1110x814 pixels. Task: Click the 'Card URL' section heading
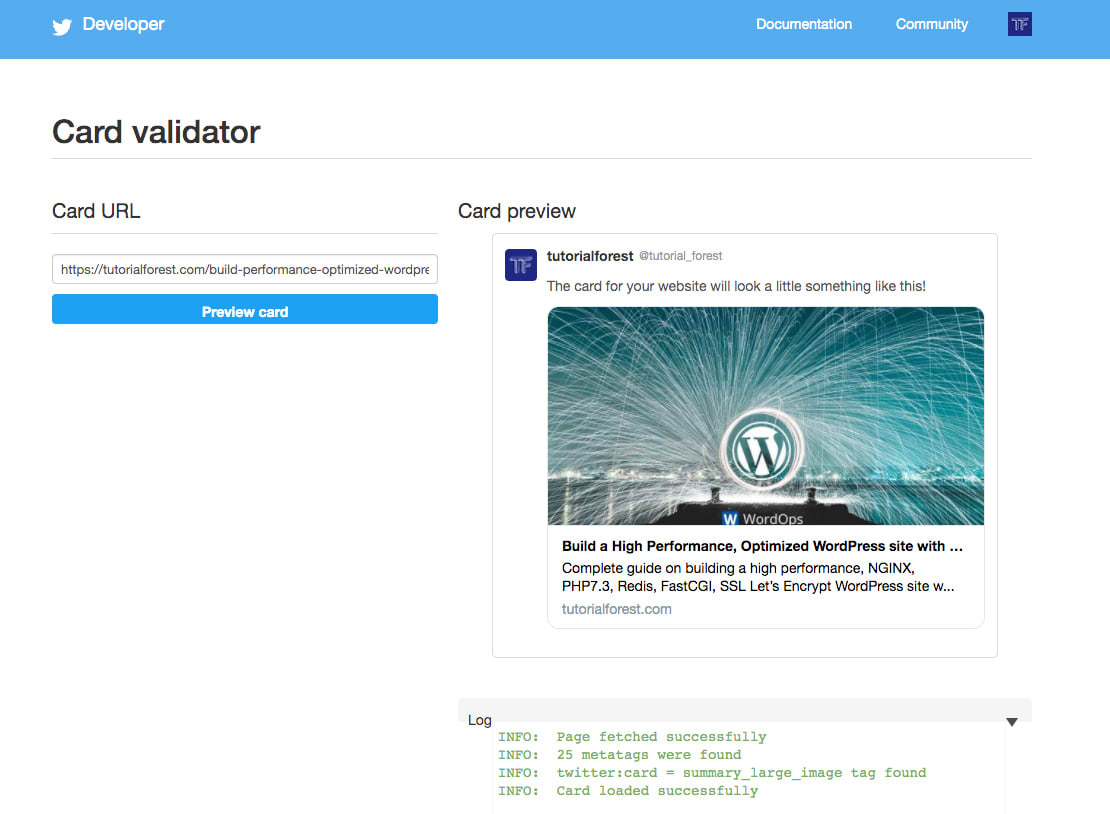(96, 211)
